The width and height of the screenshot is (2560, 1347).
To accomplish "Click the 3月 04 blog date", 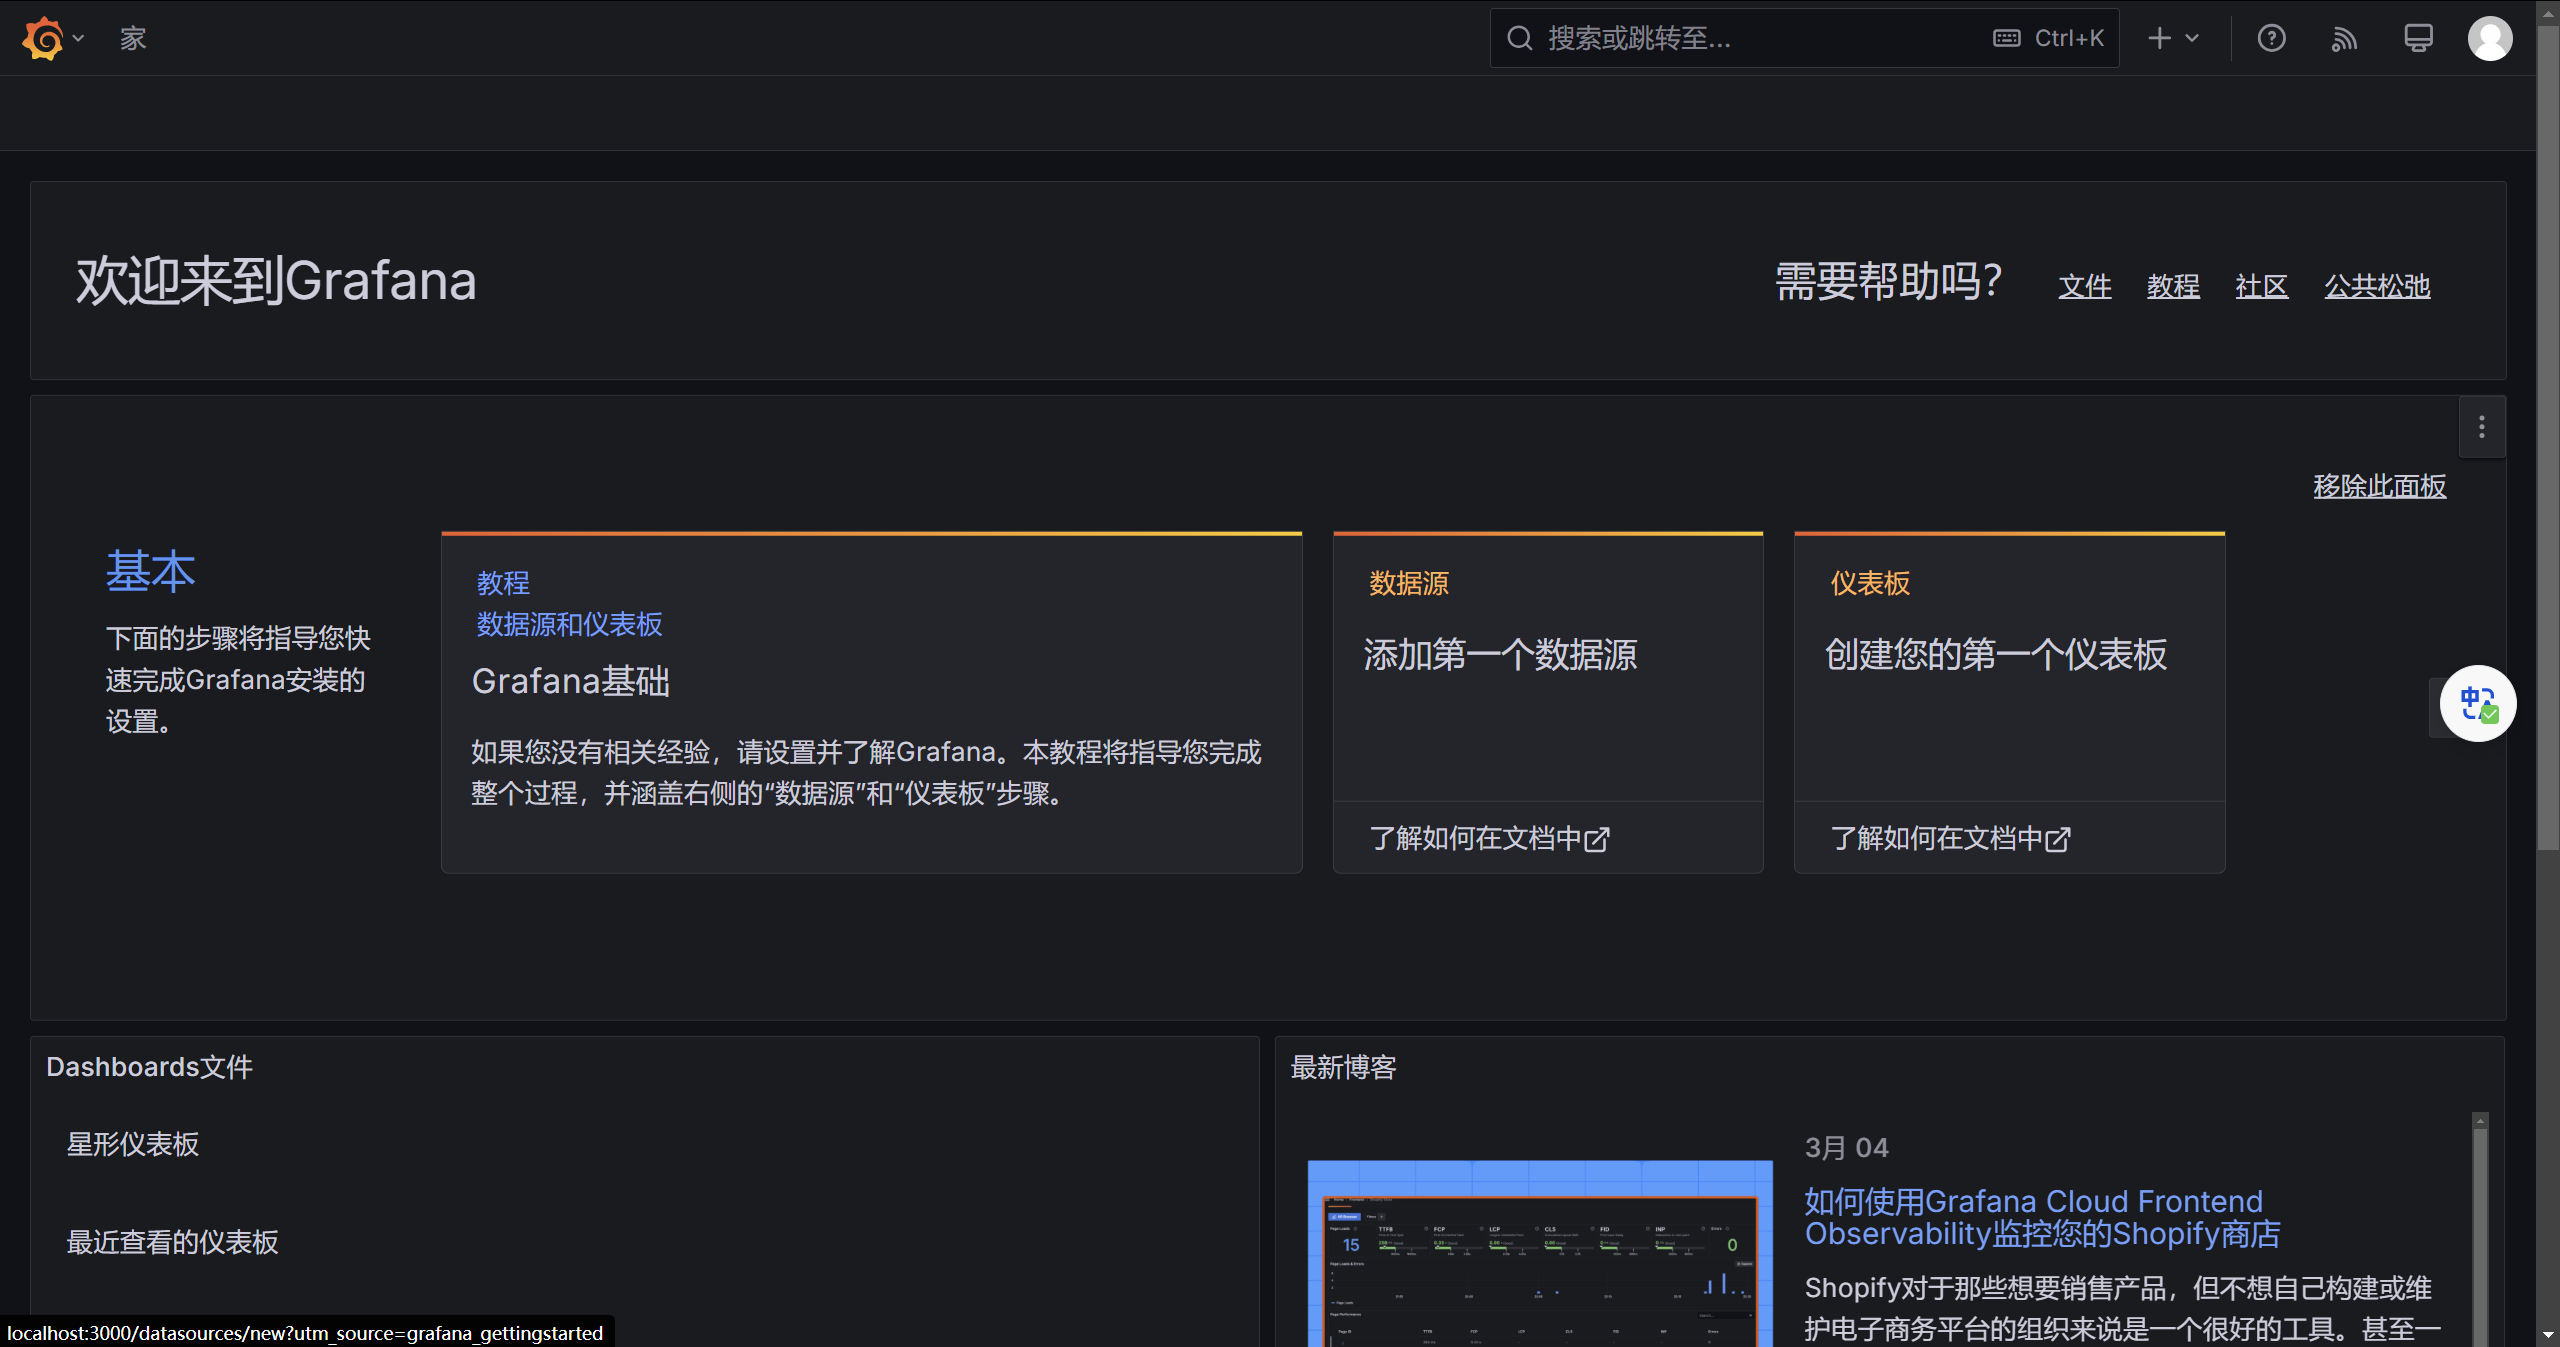I will tap(1846, 1147).
